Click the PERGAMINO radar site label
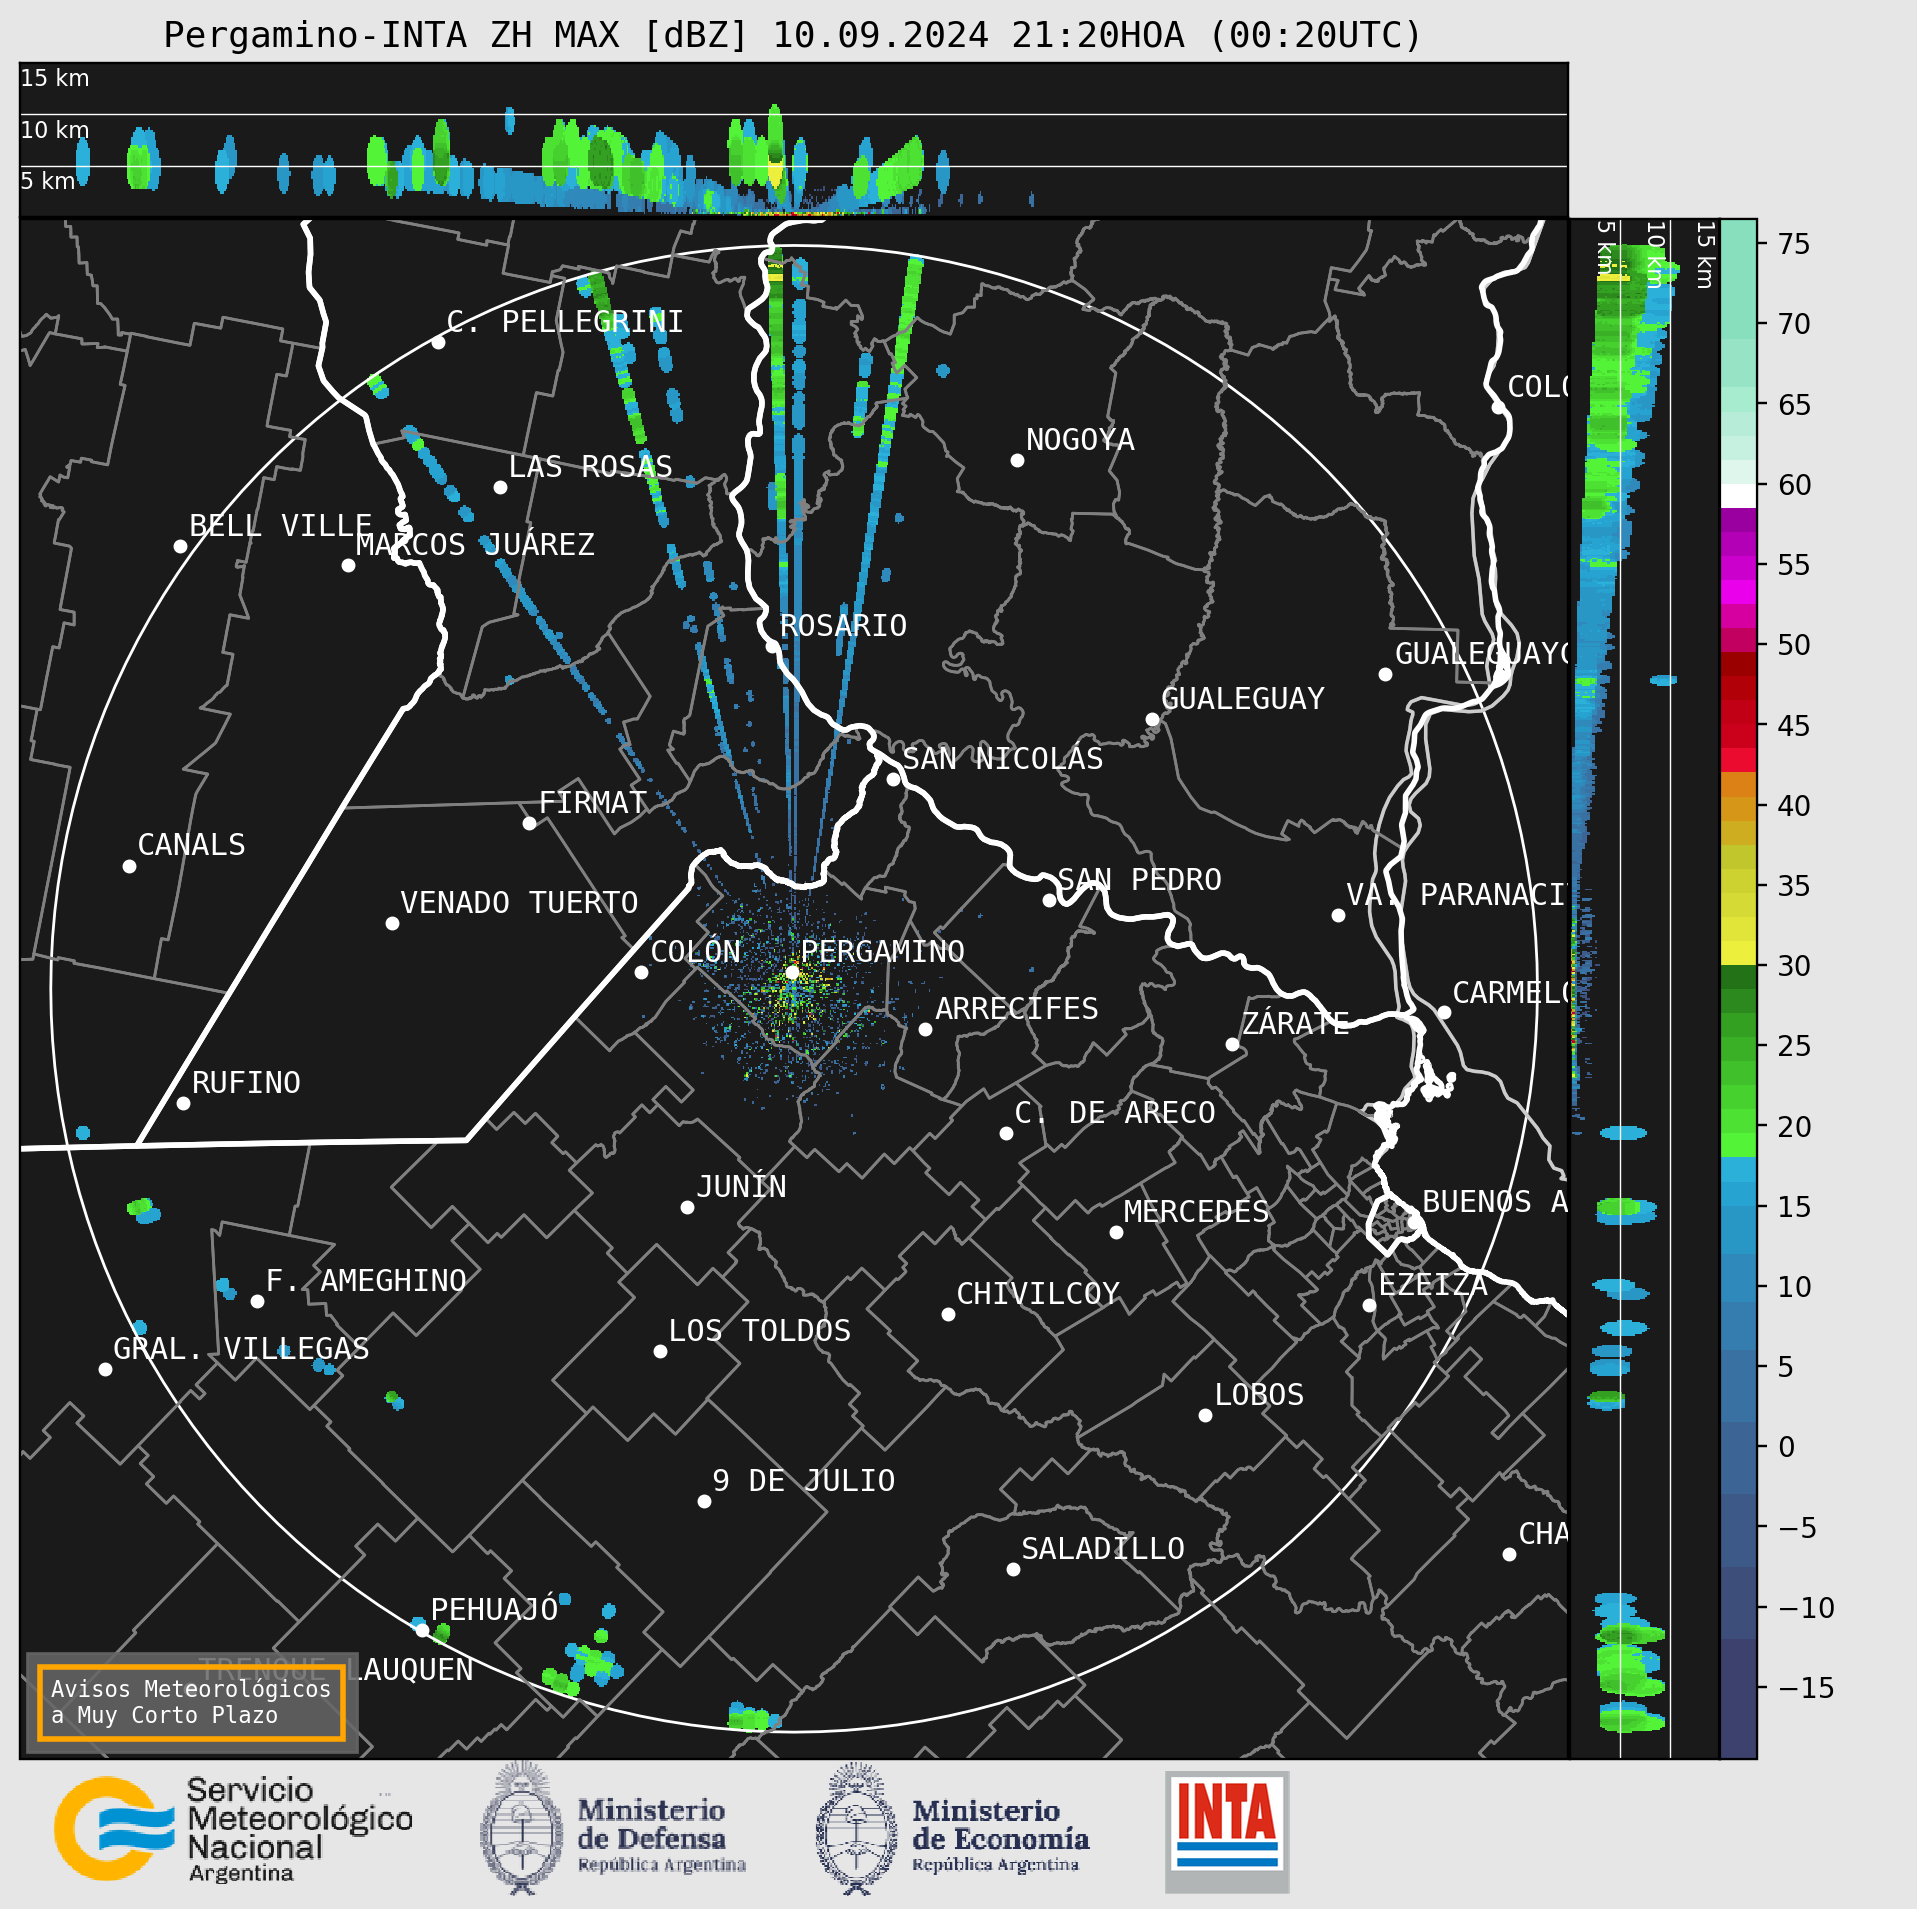Image resolution: width=1917 pixels, height=1909 pixels. pos(883,952)
